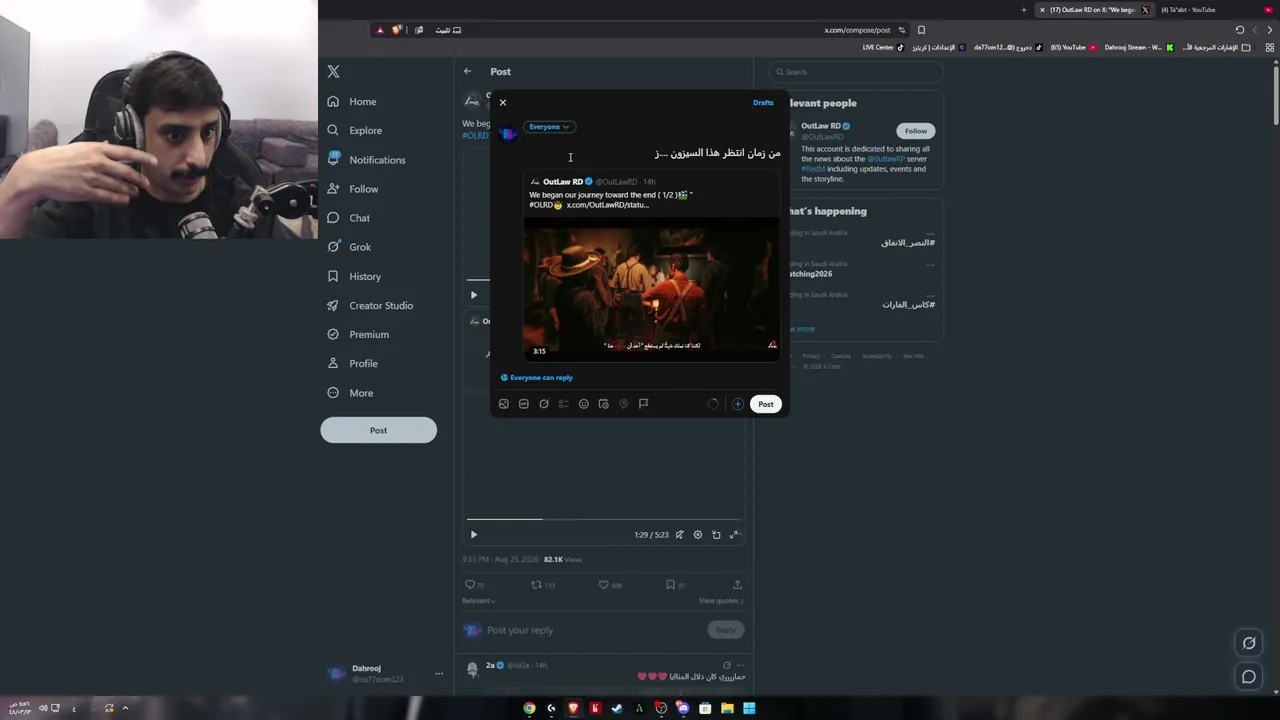Screen dimensions: 1280x720
Task: Reload the page with the refresh icon
Action: pyautogui.click(x=1240, y=30)
